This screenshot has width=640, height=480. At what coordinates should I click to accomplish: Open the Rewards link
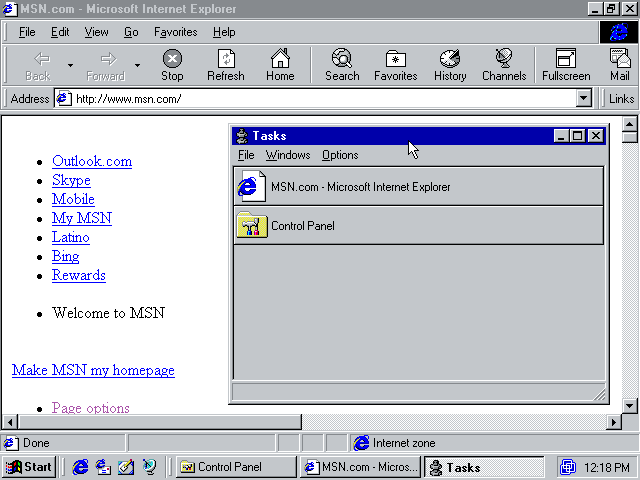79,275
